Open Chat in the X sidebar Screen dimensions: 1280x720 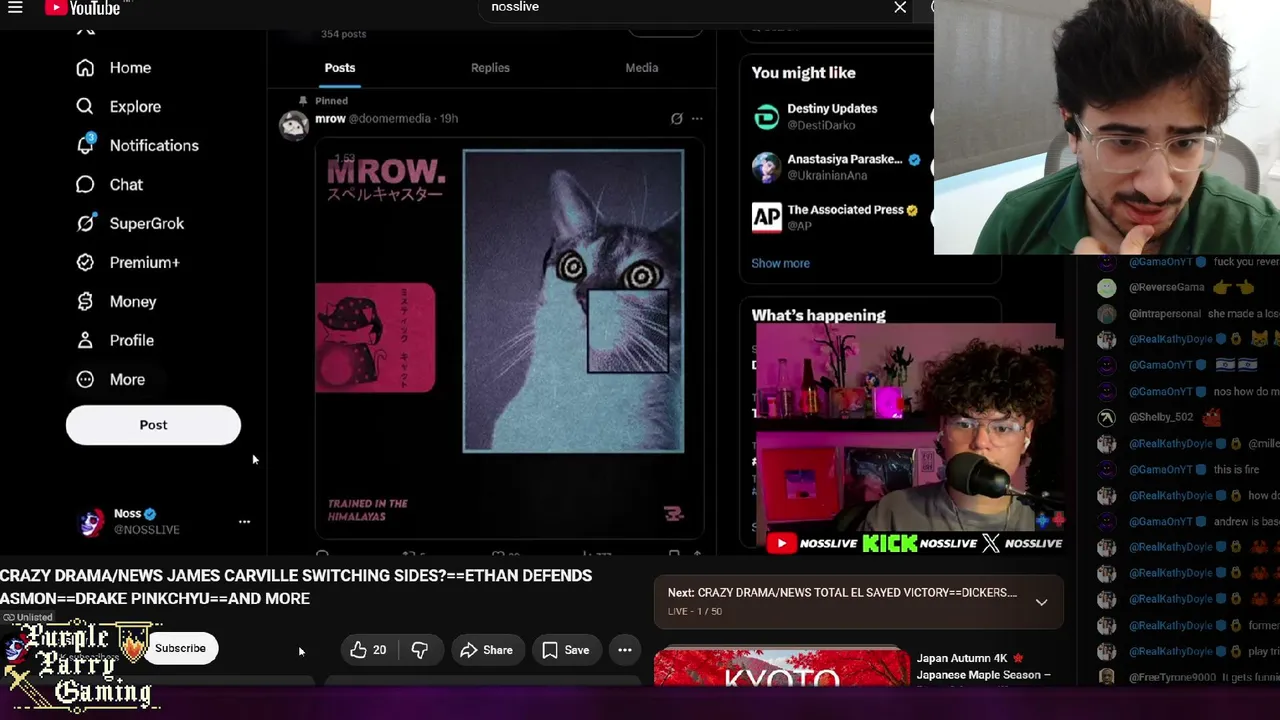tap(110, 185)
